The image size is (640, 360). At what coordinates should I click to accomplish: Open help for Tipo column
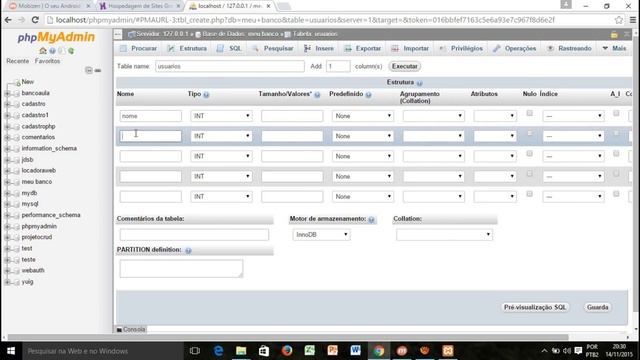[206, 95]
